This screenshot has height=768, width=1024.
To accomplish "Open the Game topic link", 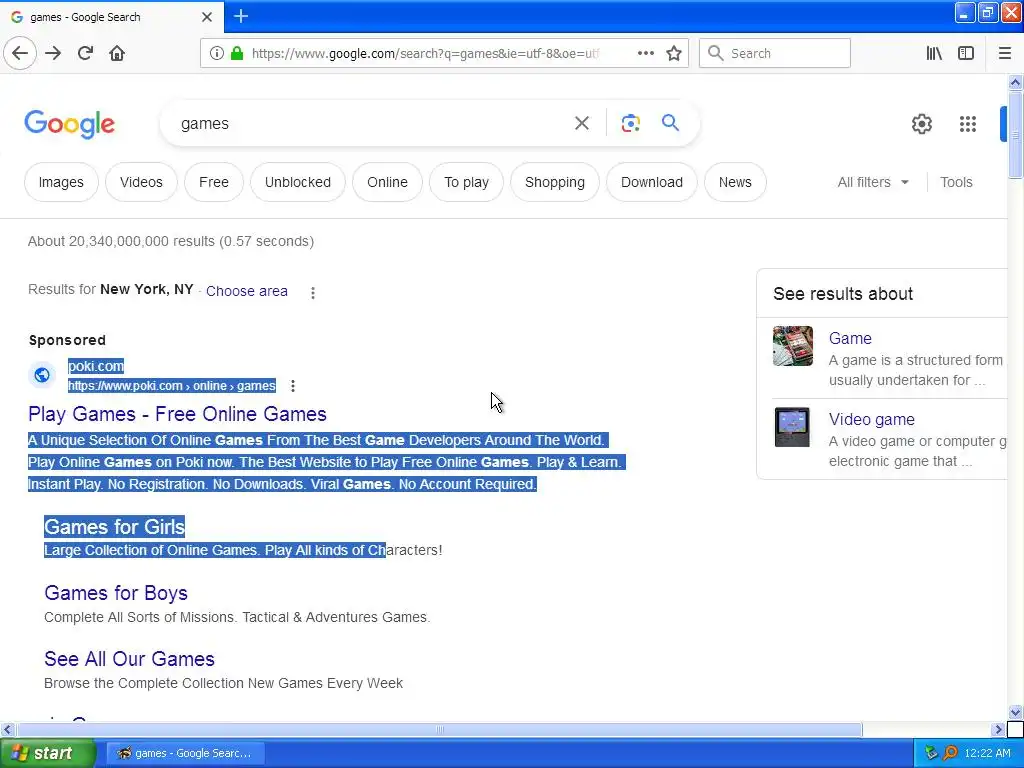I will click(x=850, y=338).
